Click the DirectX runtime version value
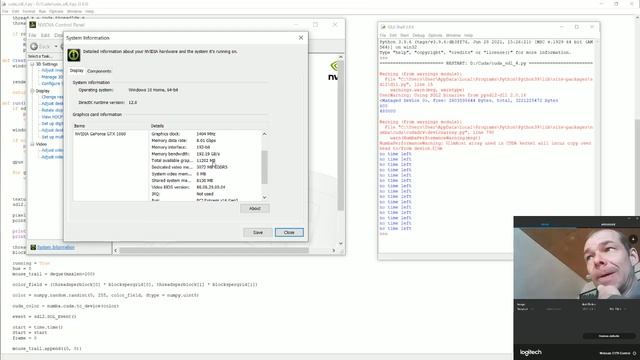This screenshot has width=640, height=360. (x=133, y=102)
